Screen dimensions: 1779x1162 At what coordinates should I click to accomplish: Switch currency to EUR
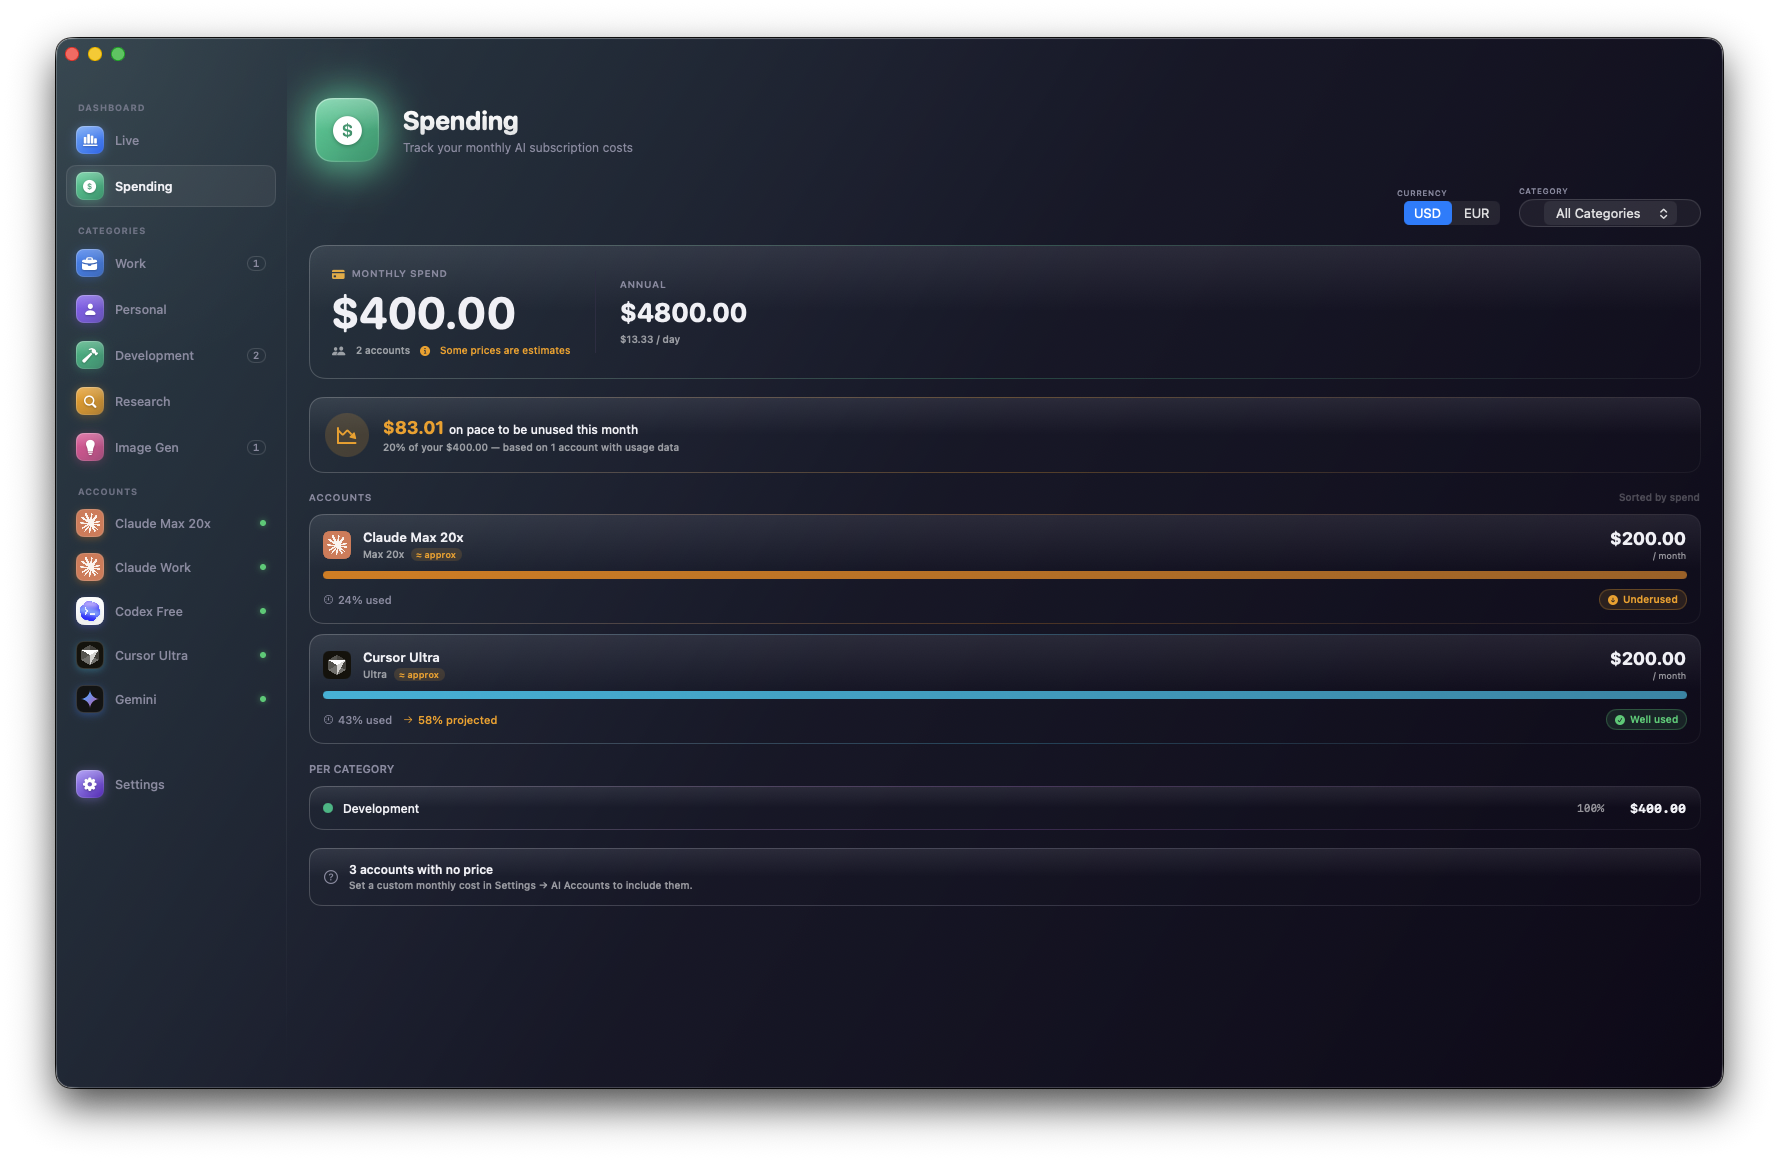1475,213
